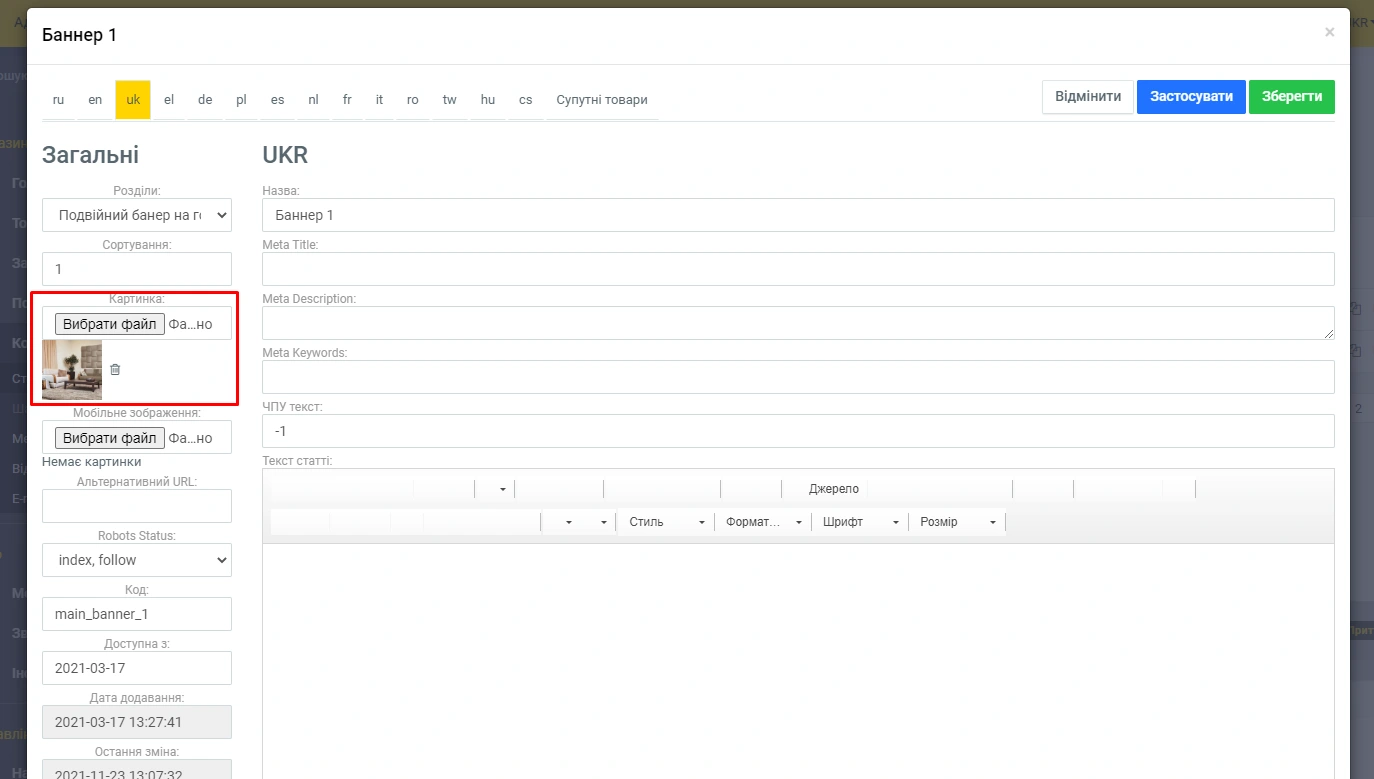Open the Супутні товари tab
The height and width of the screenshot is (779, 1374).
point(602,100)
